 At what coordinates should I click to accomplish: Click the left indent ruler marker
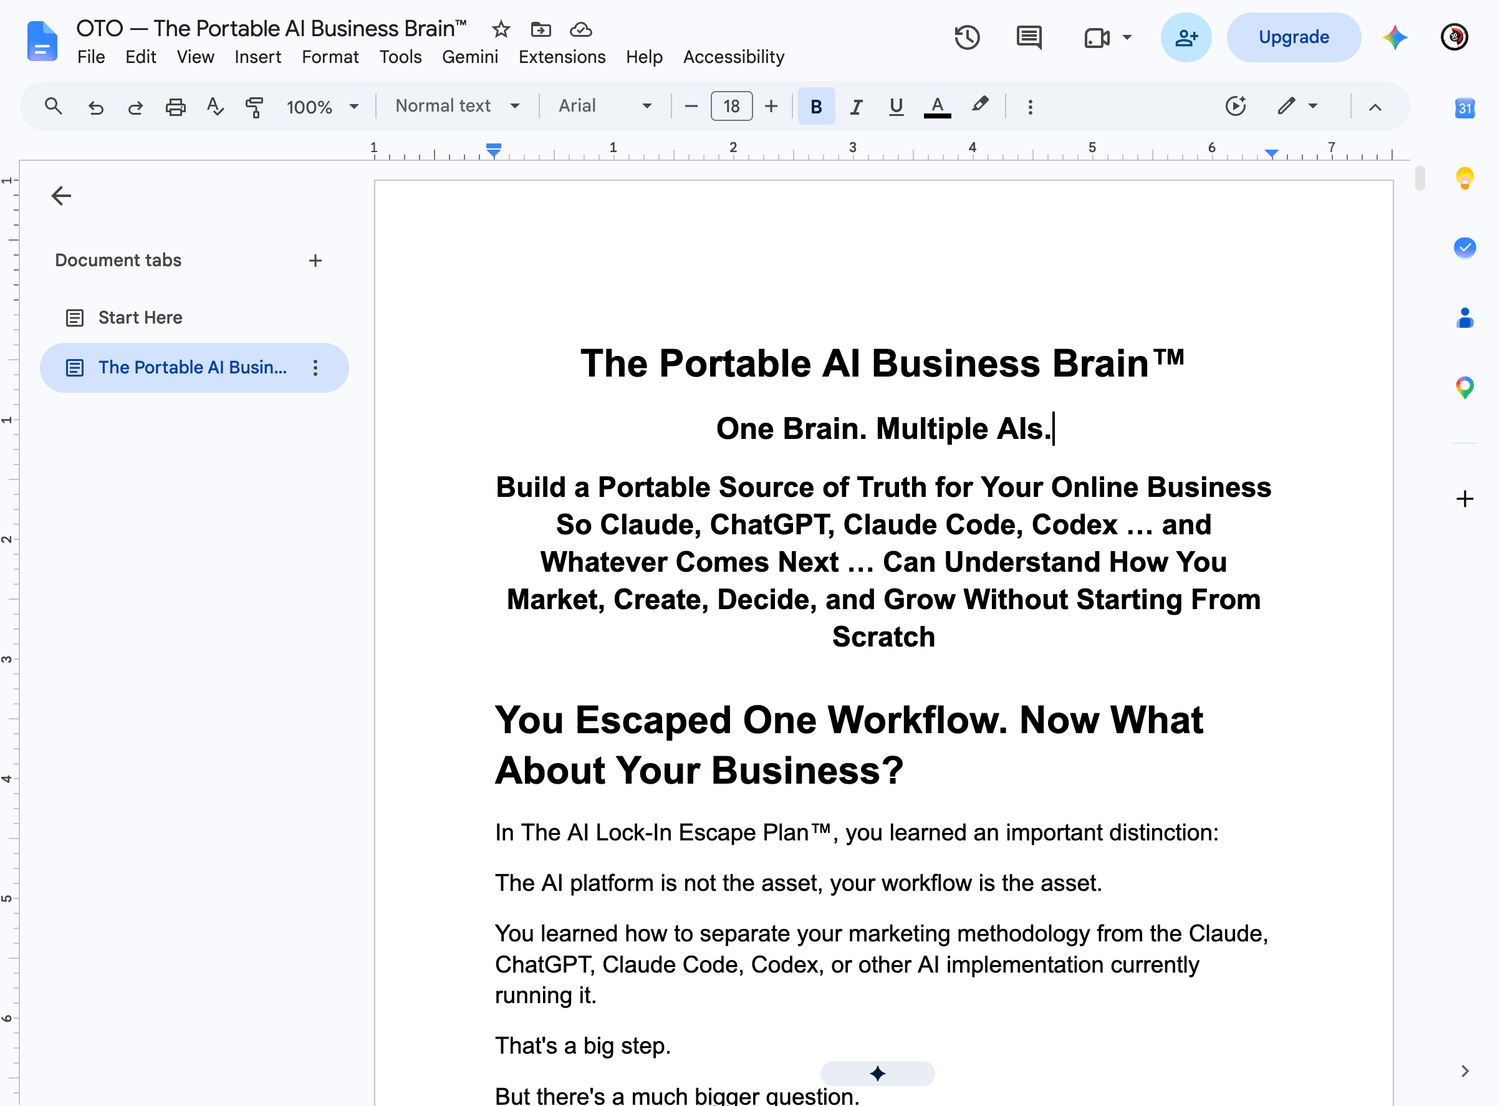tap(494, 152)
